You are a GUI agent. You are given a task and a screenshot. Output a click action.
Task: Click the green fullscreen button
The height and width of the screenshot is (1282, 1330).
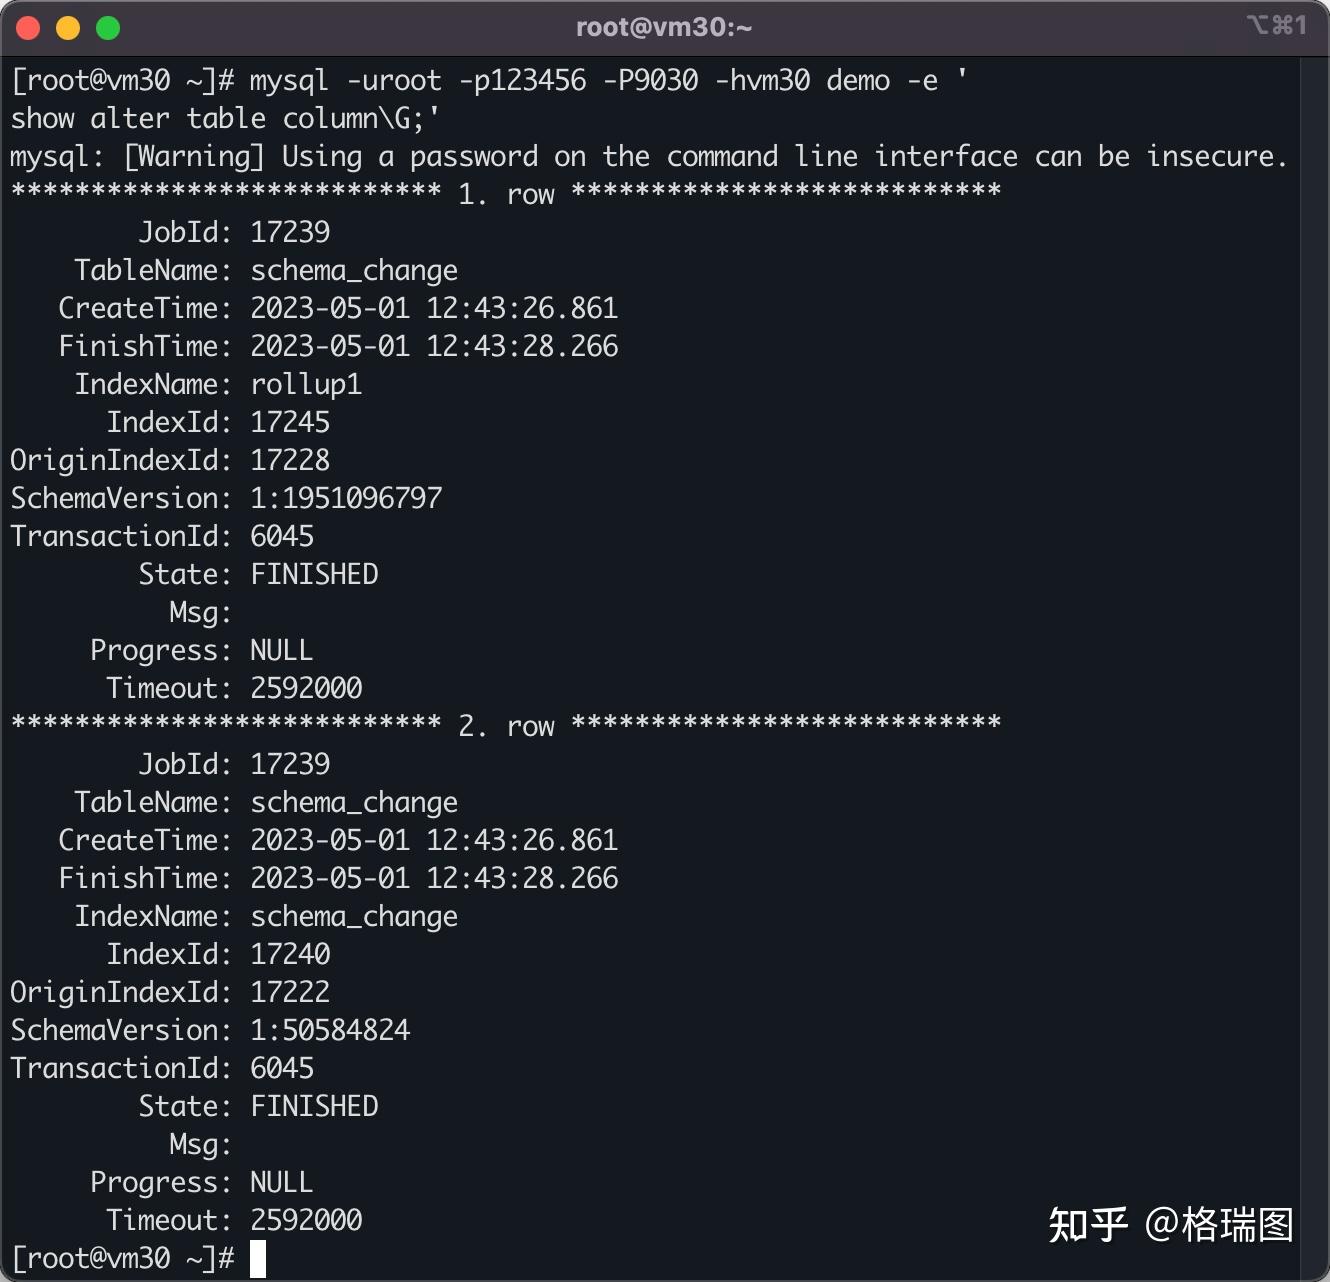(x=107, y=27)
